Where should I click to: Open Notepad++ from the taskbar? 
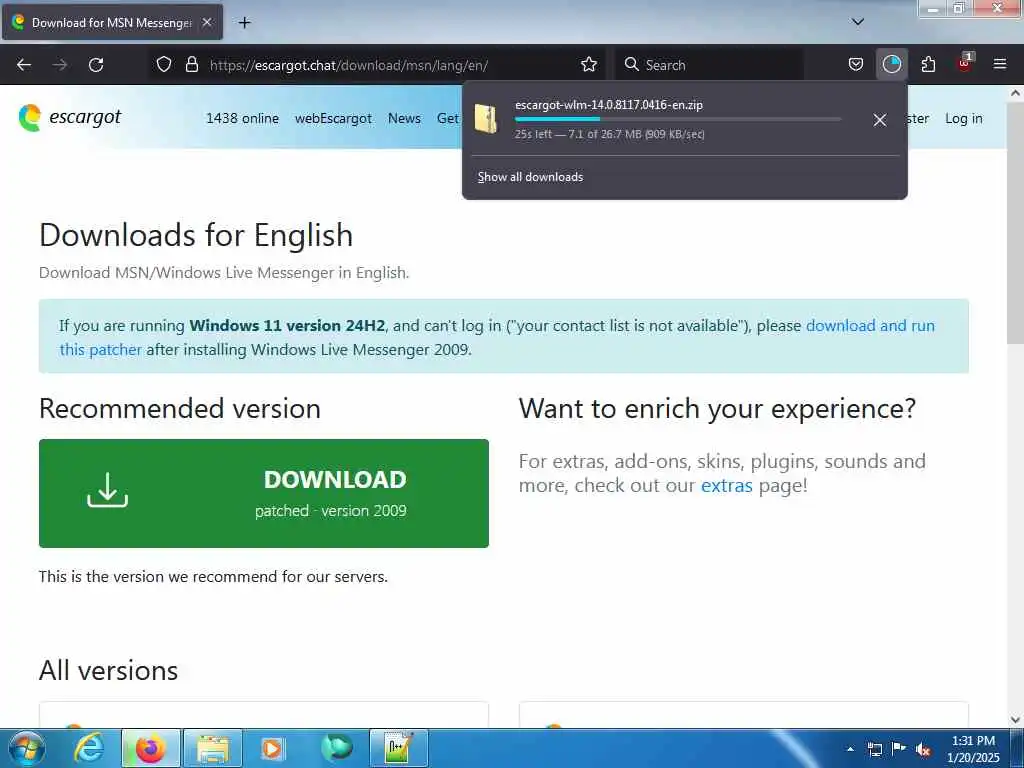click(398, 748)
